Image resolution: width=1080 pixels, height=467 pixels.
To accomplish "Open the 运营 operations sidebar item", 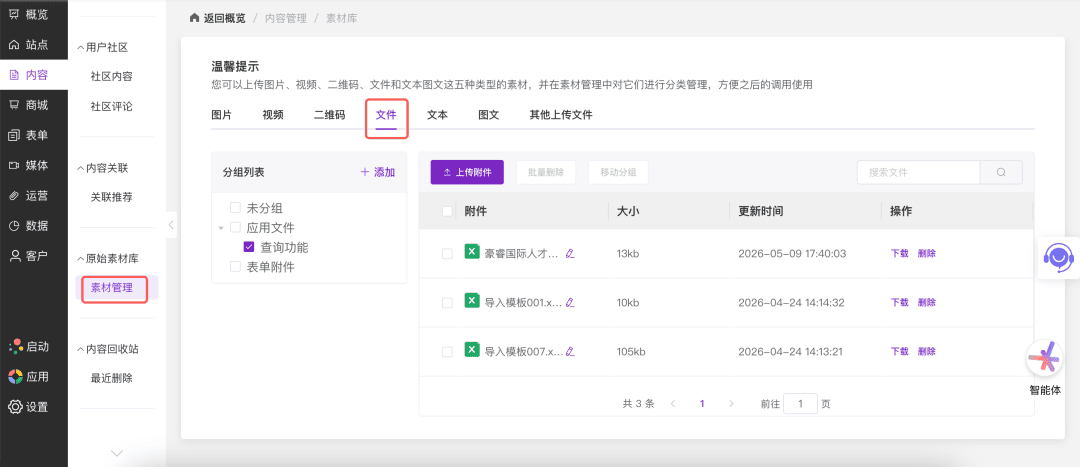I will point(28,196).
